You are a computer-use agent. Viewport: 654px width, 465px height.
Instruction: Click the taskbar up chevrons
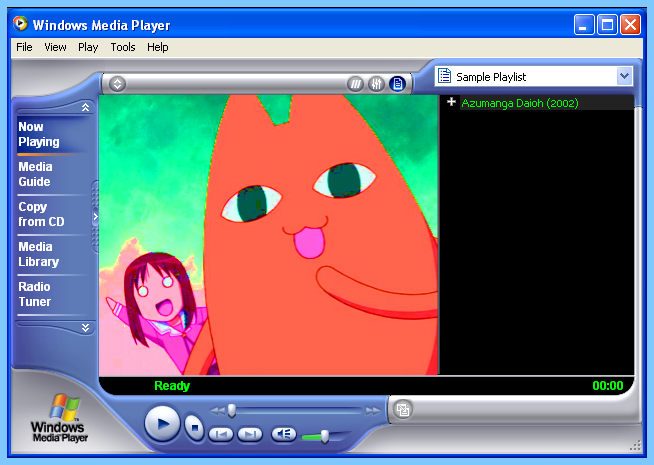(86, 108)
